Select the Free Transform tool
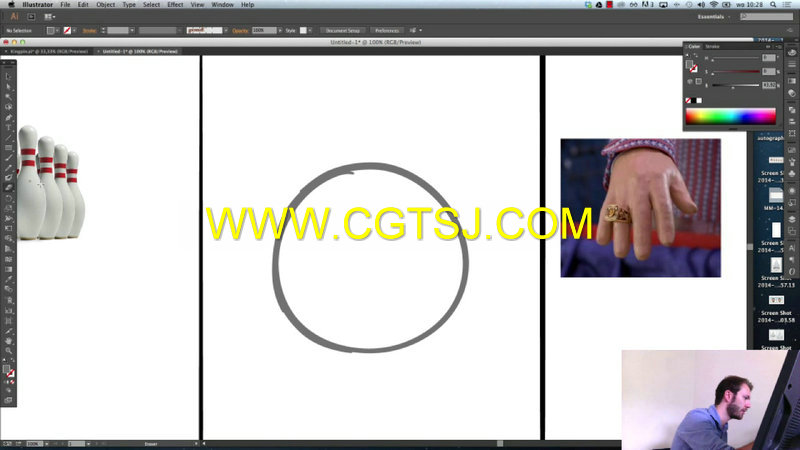Viewport: 800px width, 450px height. point(8,229)
